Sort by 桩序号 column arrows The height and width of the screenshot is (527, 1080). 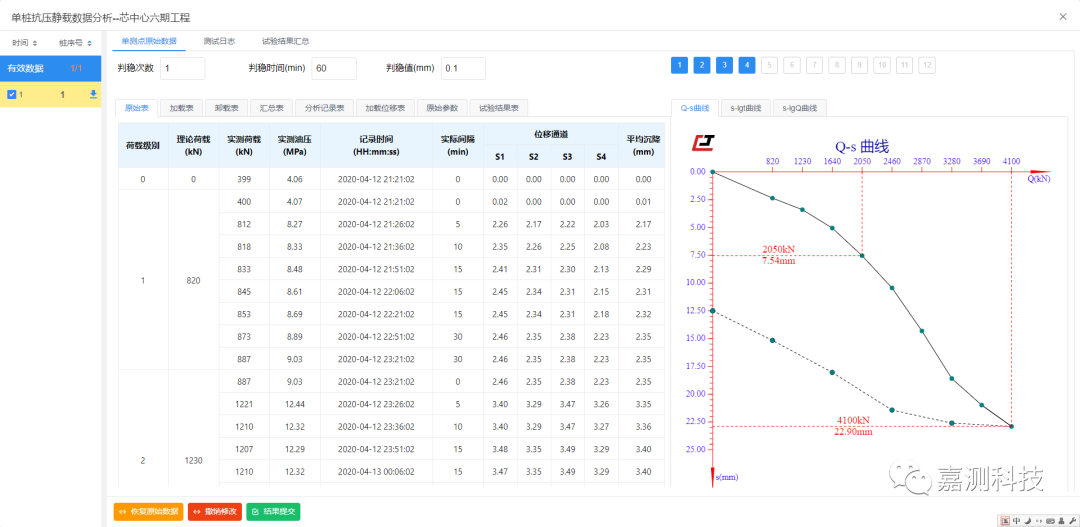coord(90,43)
